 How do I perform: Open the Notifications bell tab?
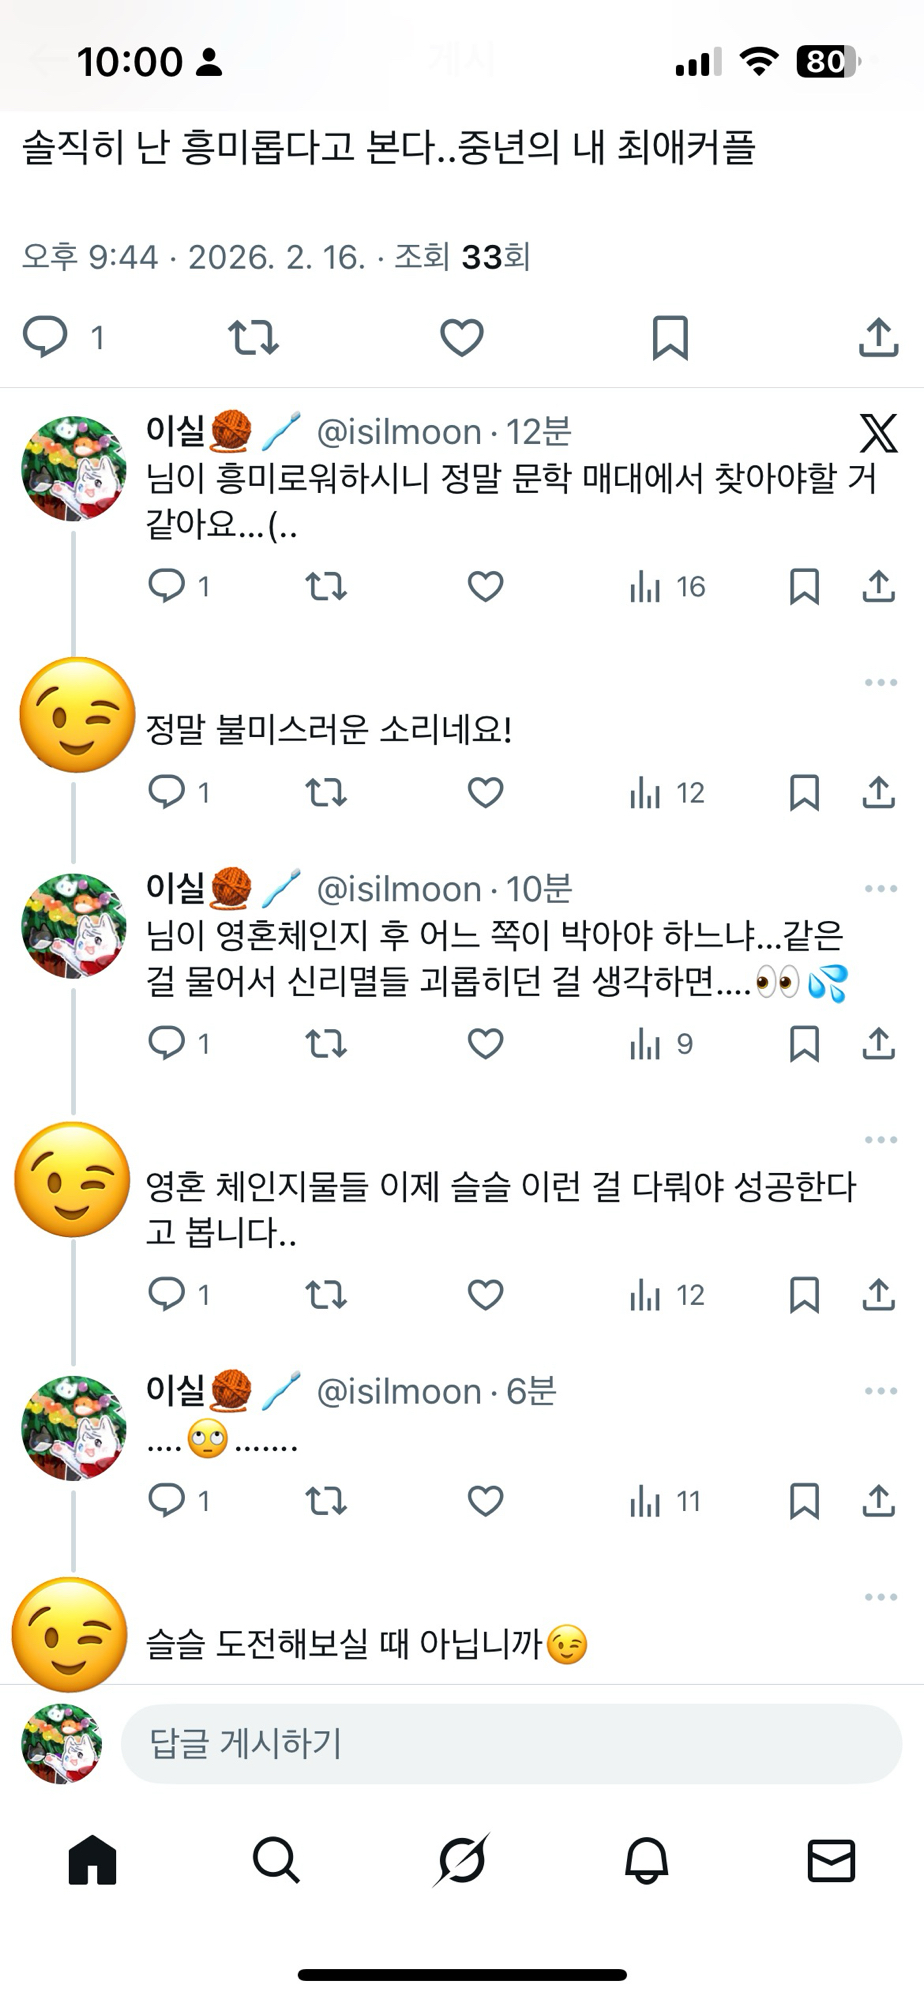[x=646, y=1861]
